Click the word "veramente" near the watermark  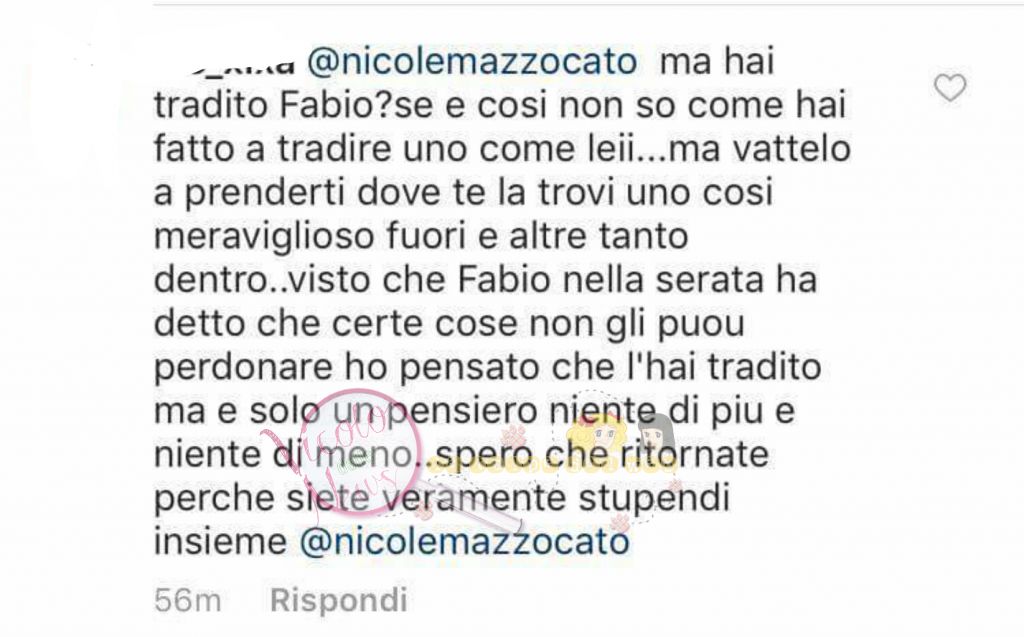473,498
